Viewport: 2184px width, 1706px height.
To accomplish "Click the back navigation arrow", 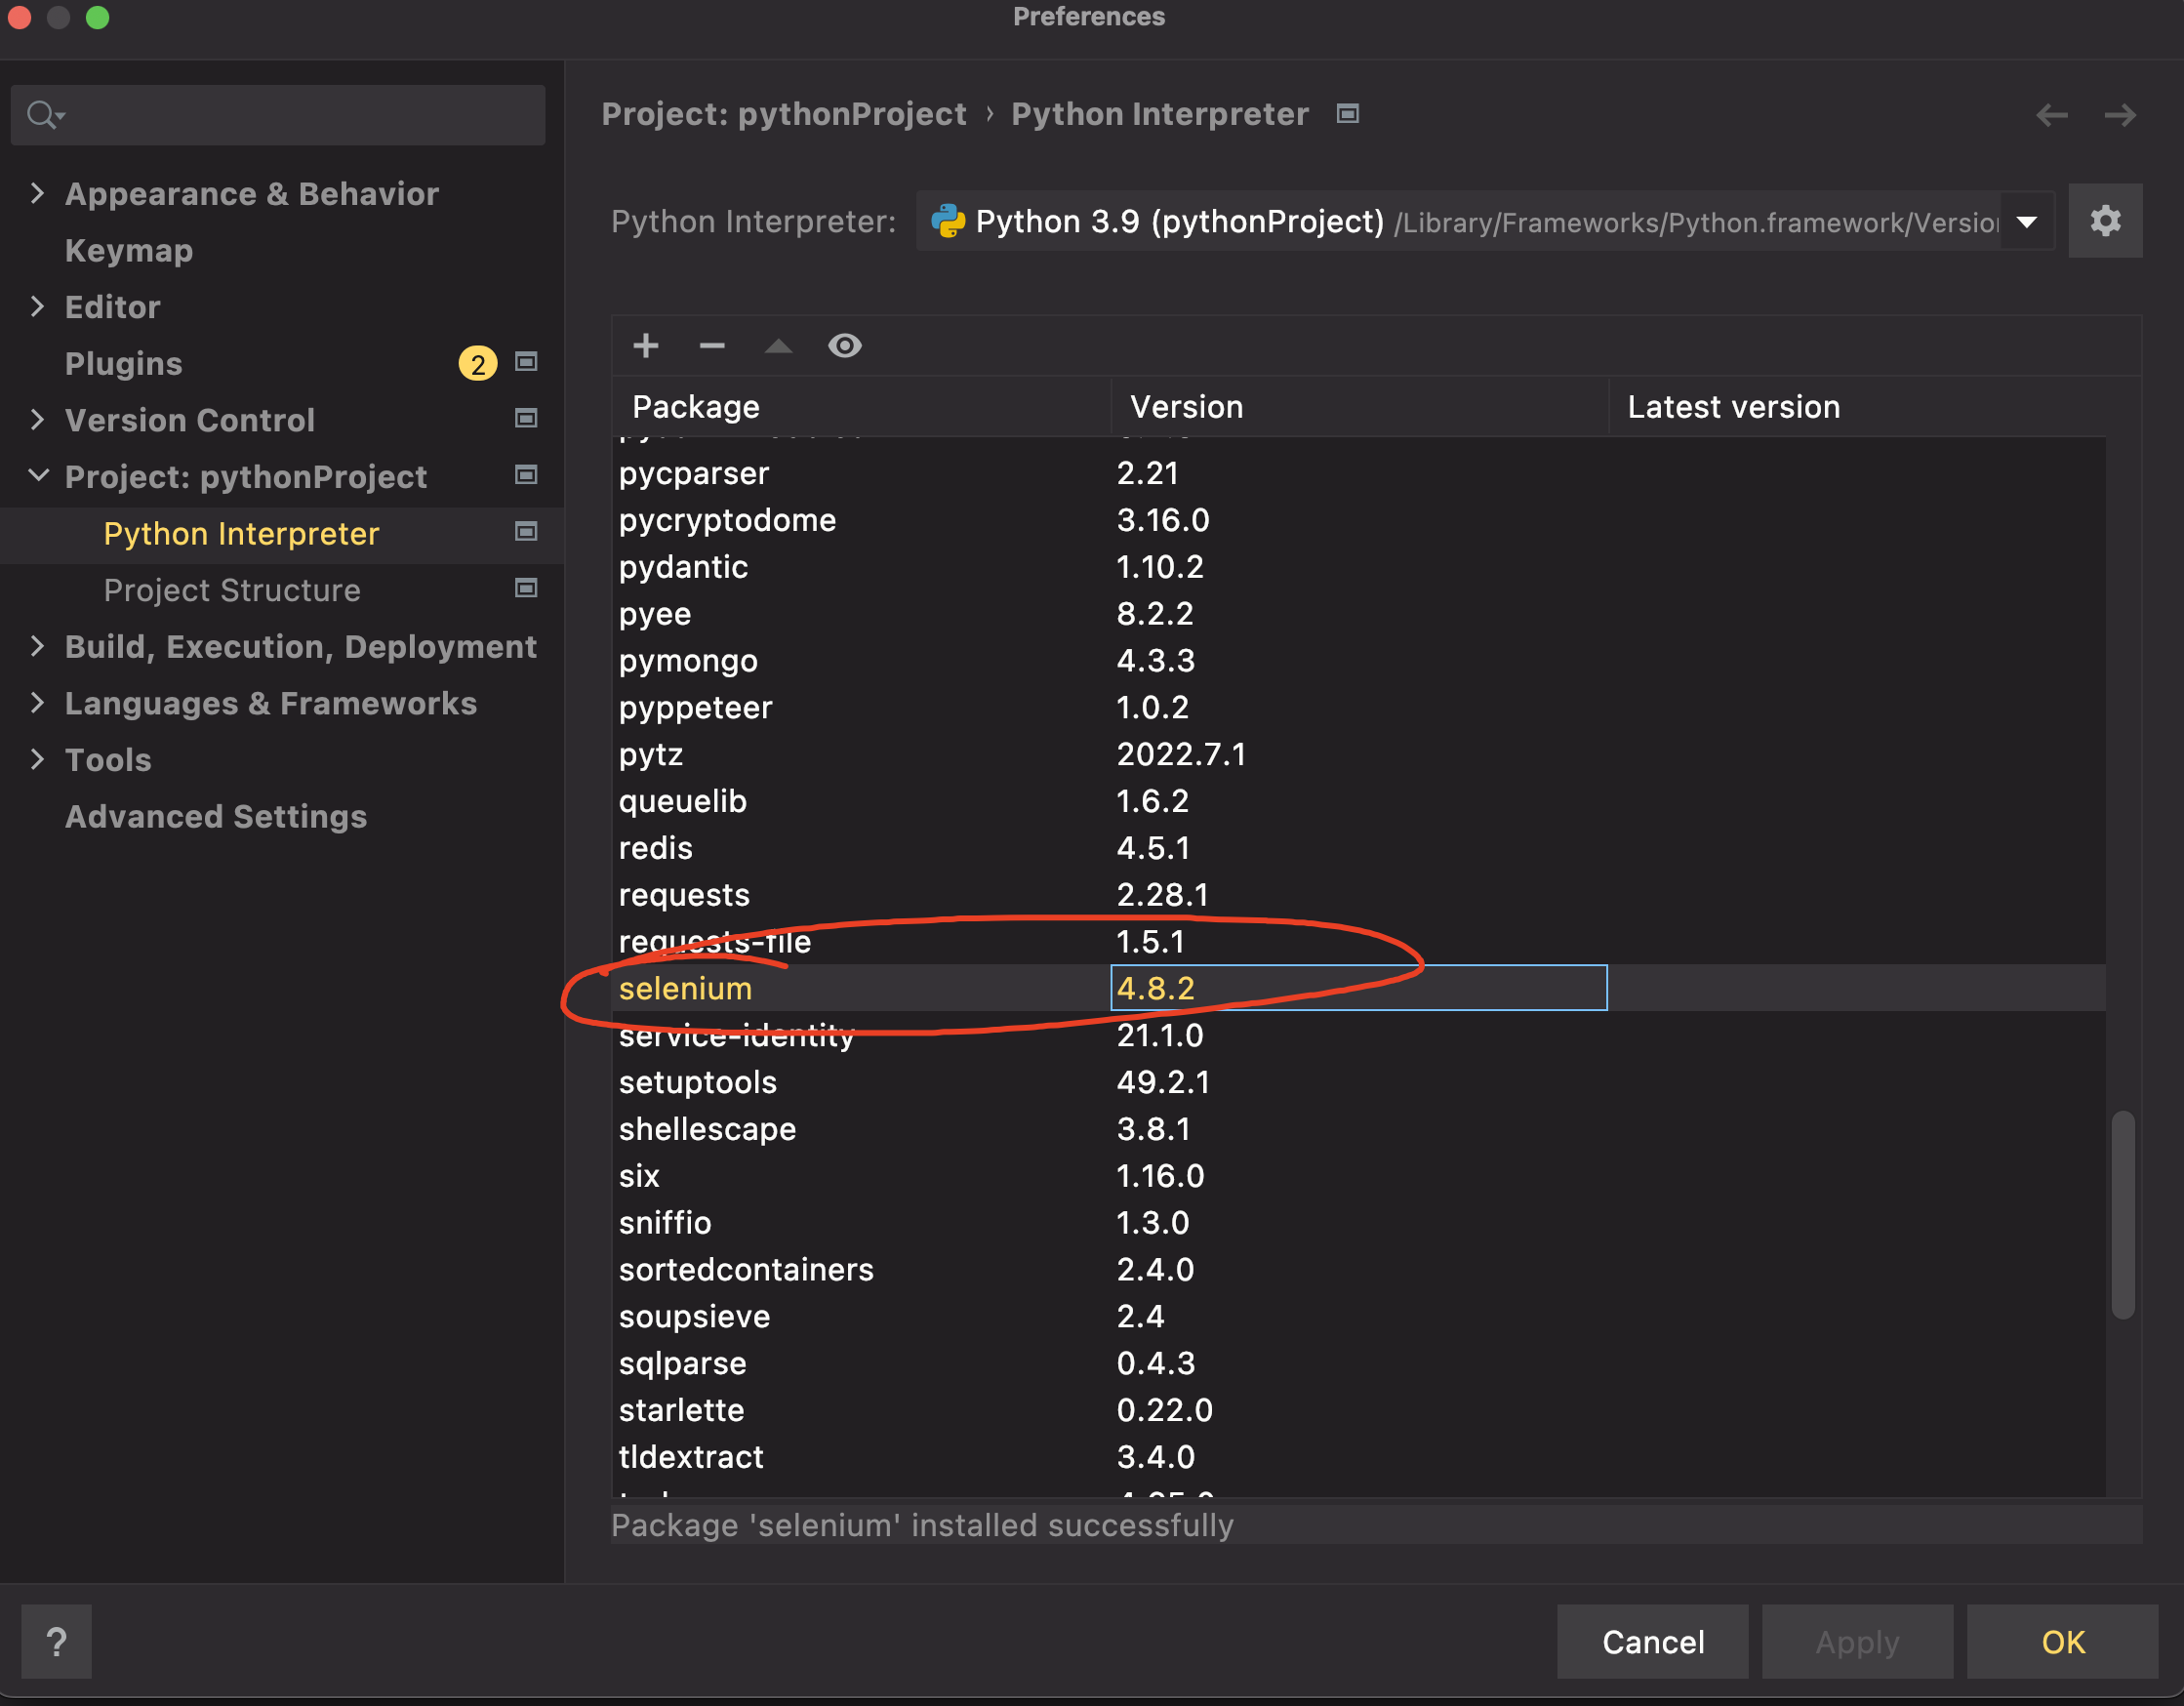I will pos(2051,115).
